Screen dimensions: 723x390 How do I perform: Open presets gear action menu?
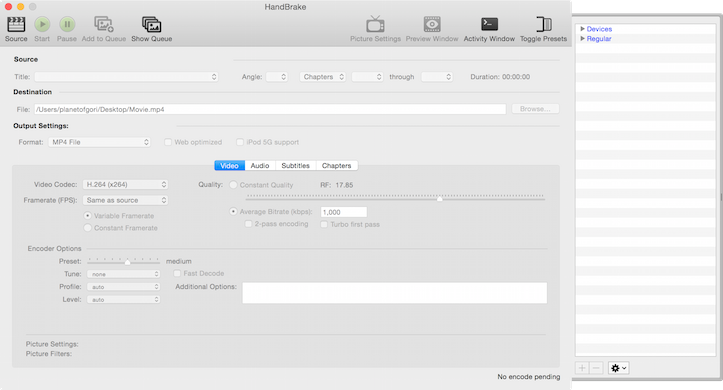pos(618,368)
